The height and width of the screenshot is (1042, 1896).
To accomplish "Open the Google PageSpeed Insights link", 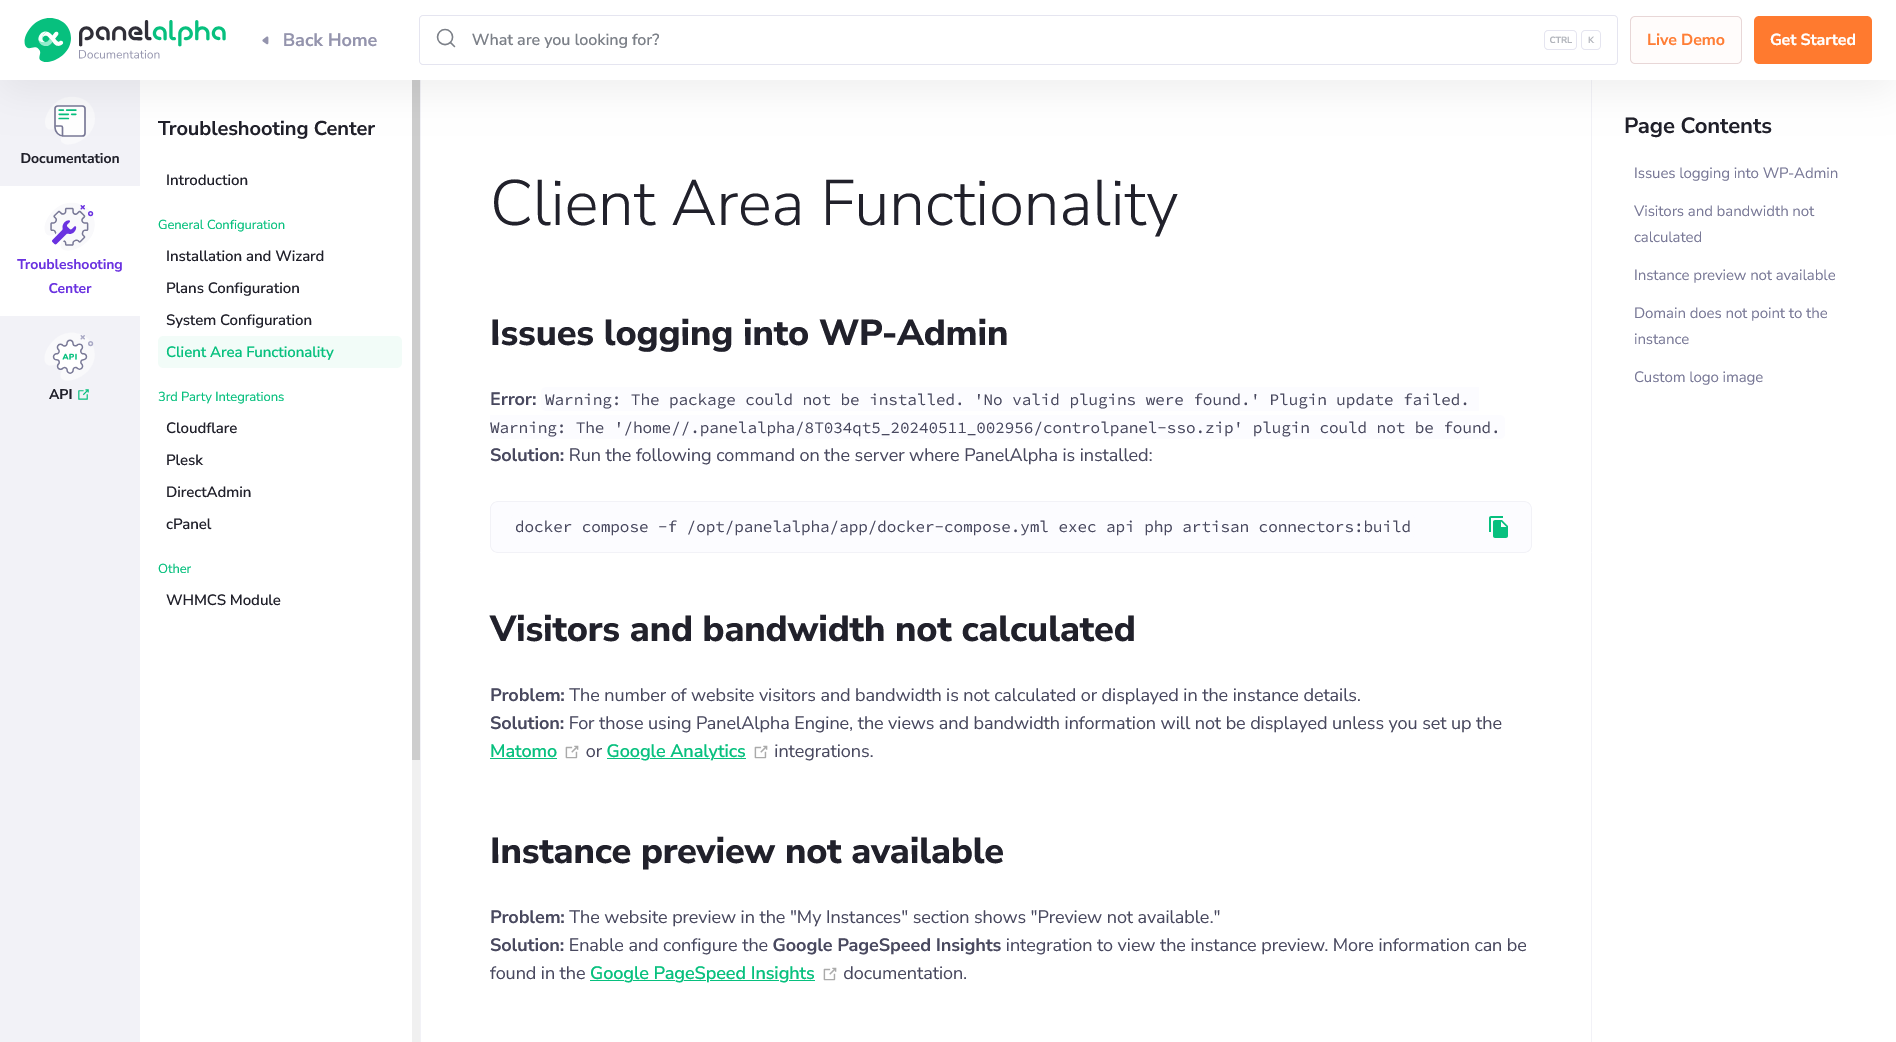I will tap(702, 973).
